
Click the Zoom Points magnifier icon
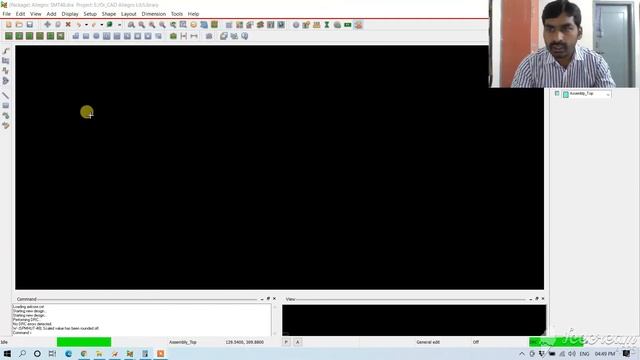131,25
